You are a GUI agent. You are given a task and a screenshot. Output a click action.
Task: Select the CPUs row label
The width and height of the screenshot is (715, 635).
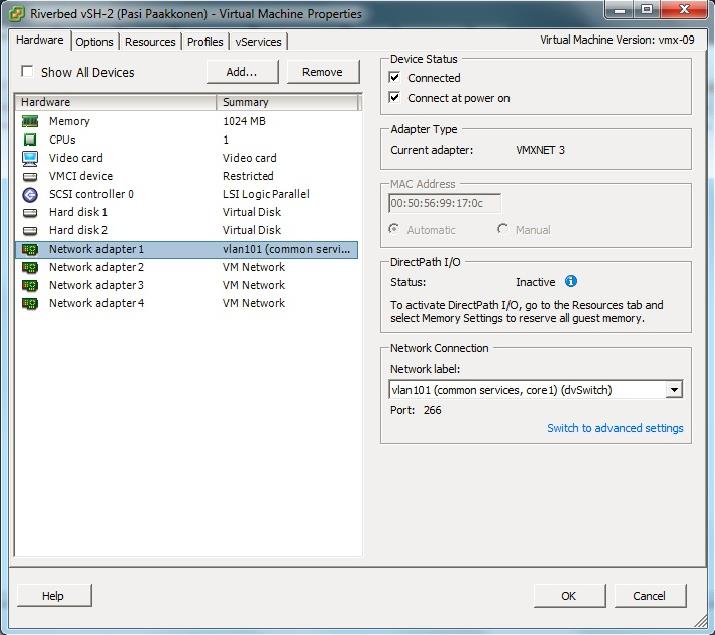click(x=62, y=139)
